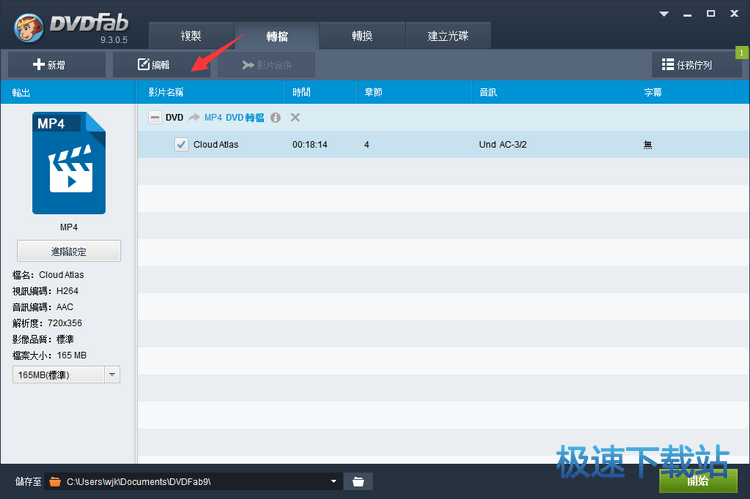Uncheck the Cloud Atlas title checkbox

point(181,145)
